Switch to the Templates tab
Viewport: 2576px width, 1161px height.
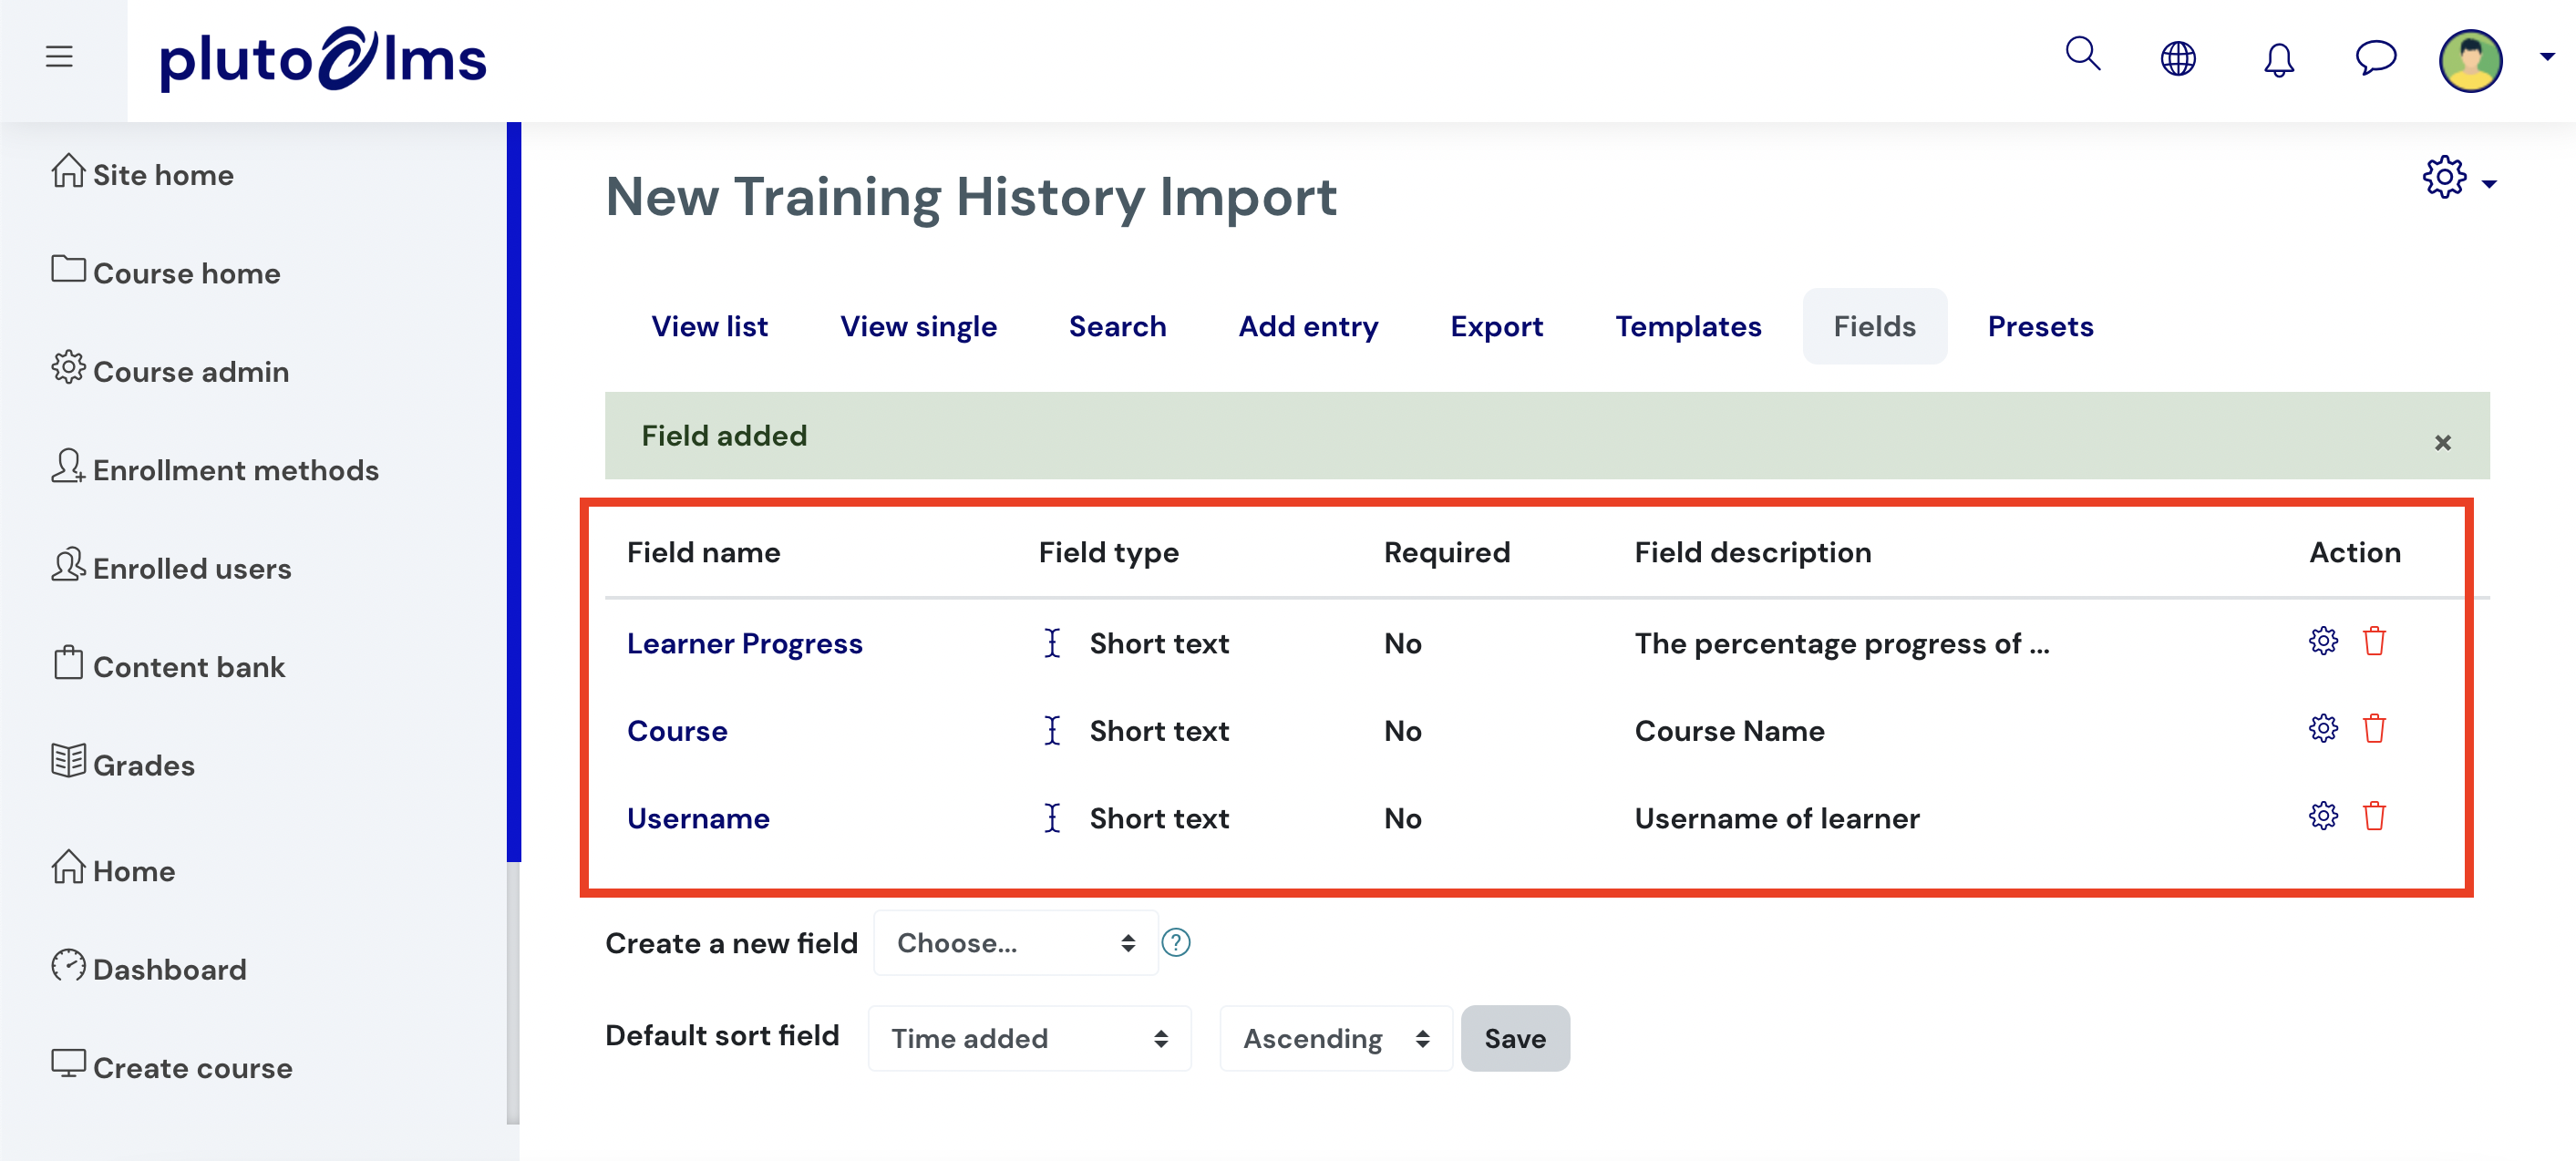point(1688,326)
